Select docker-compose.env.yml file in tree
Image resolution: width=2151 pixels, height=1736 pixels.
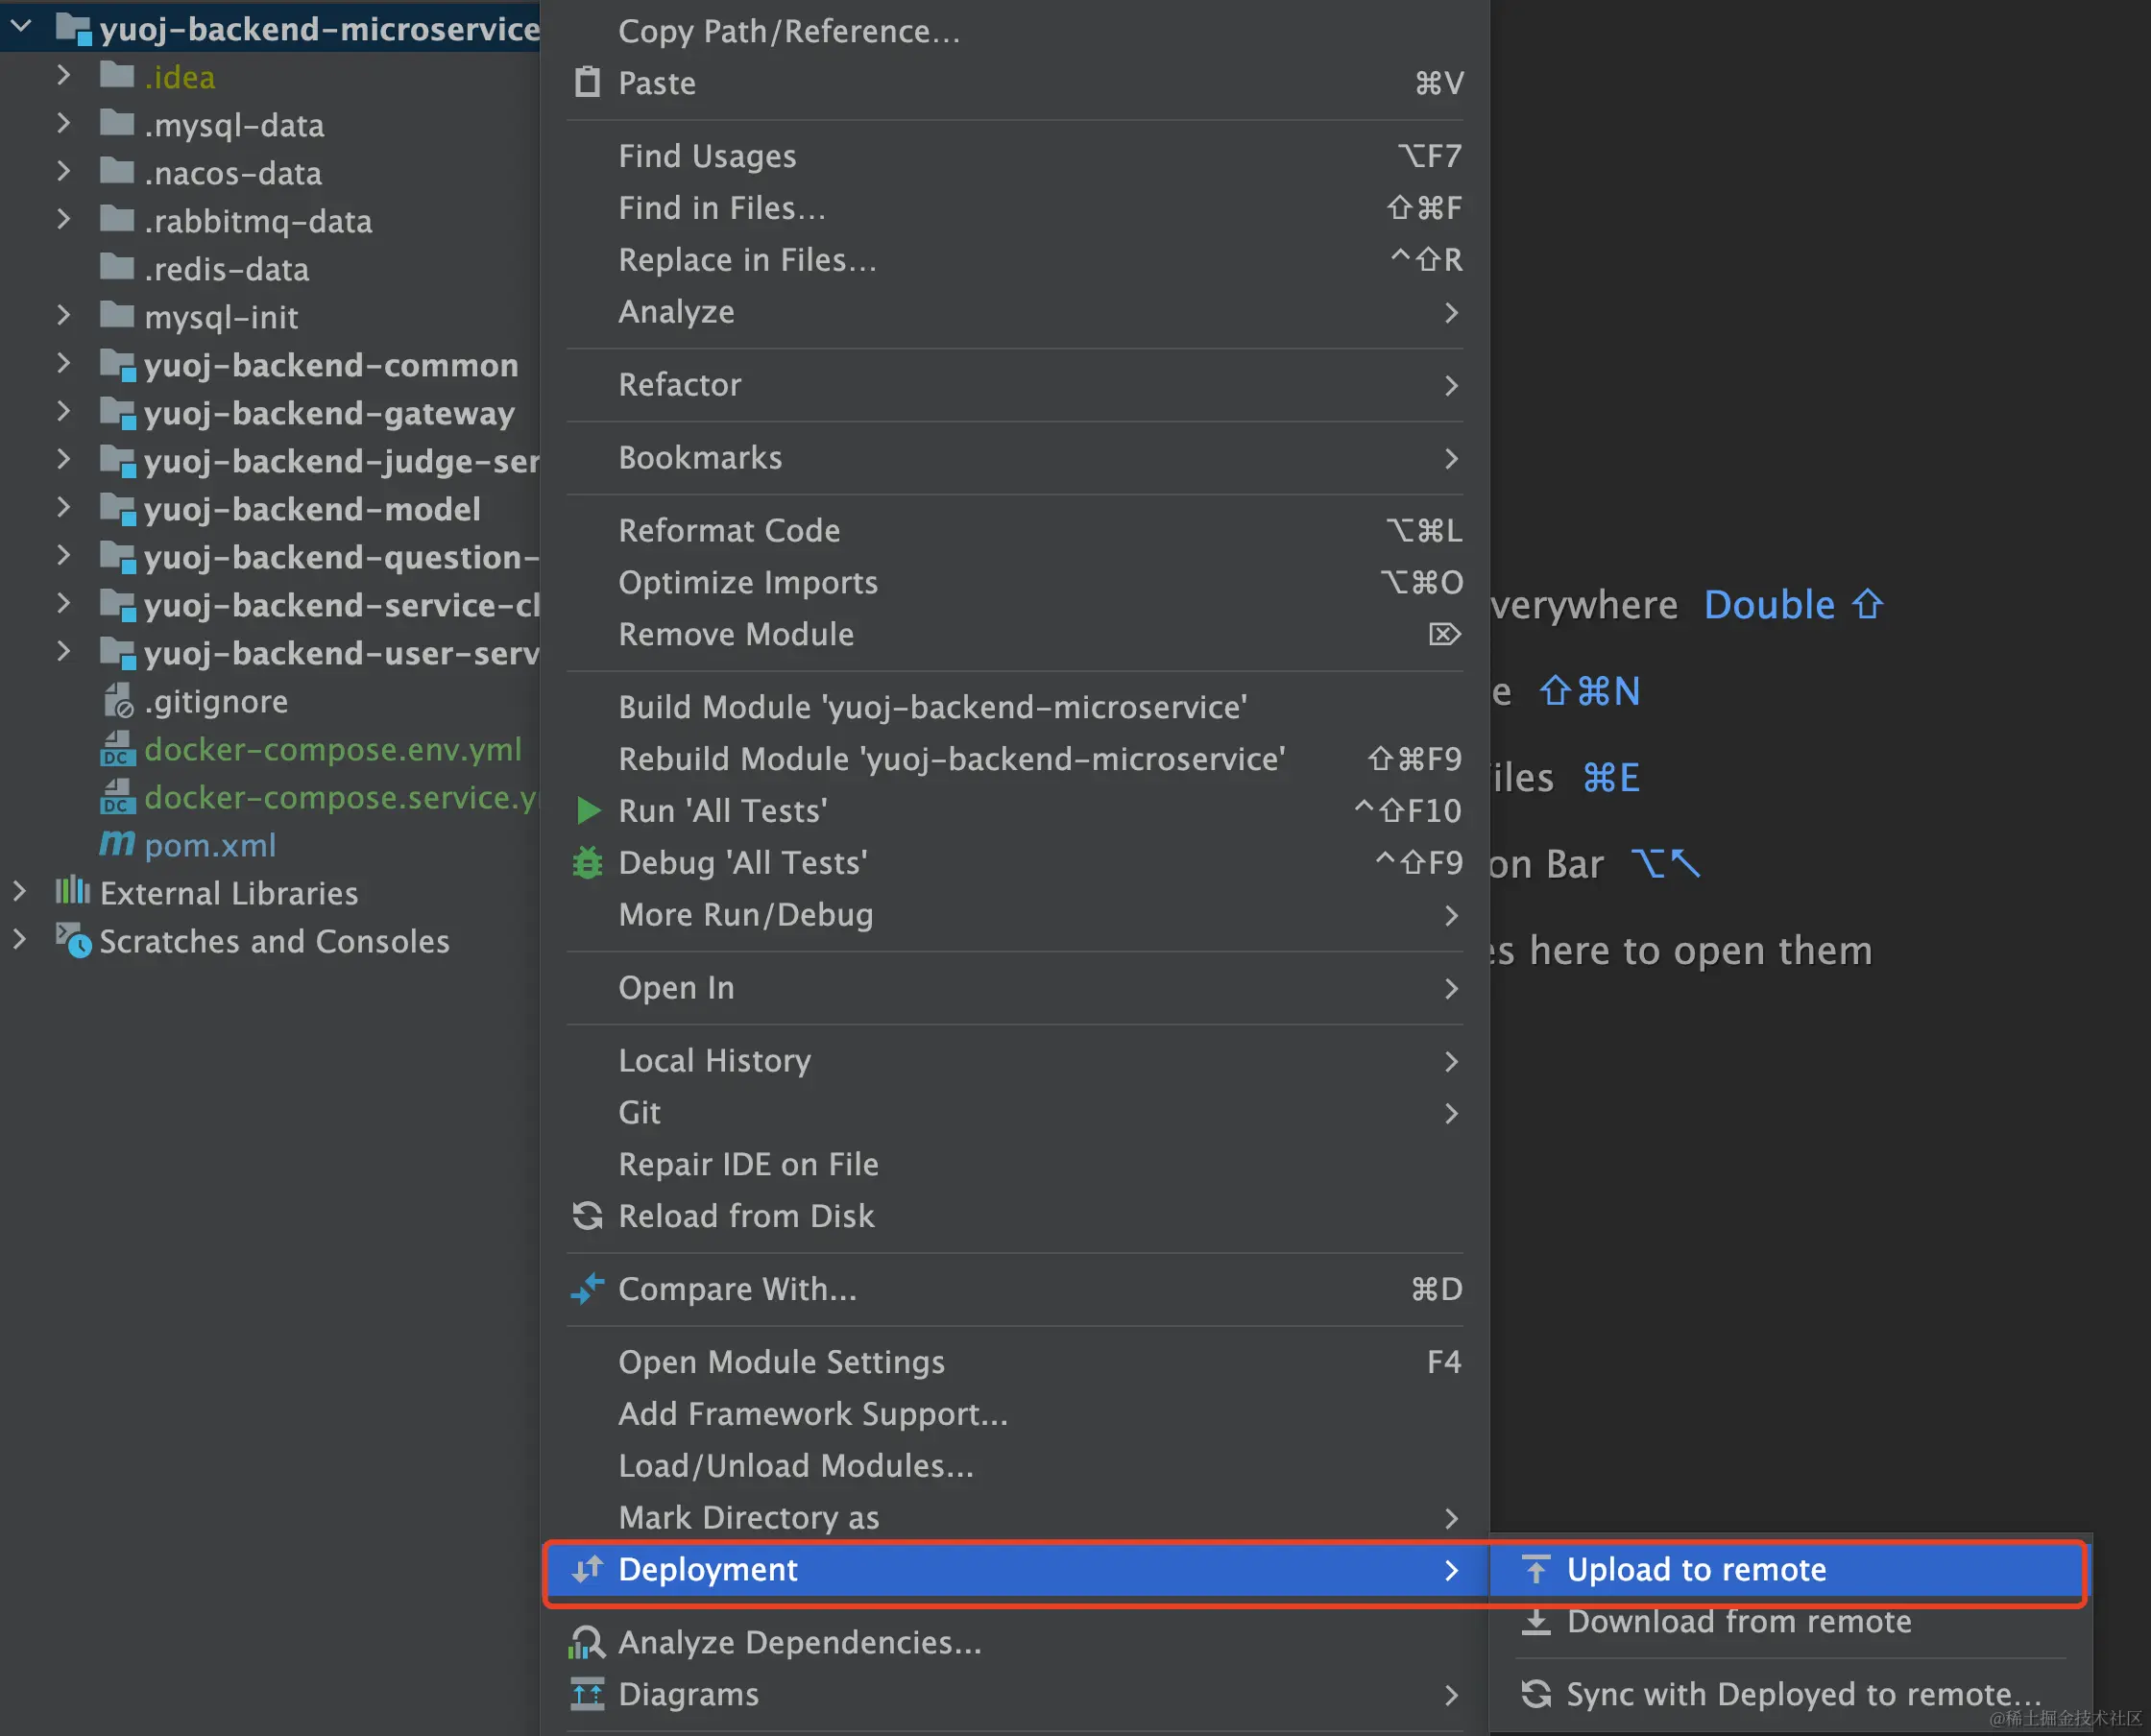(332, 749)
